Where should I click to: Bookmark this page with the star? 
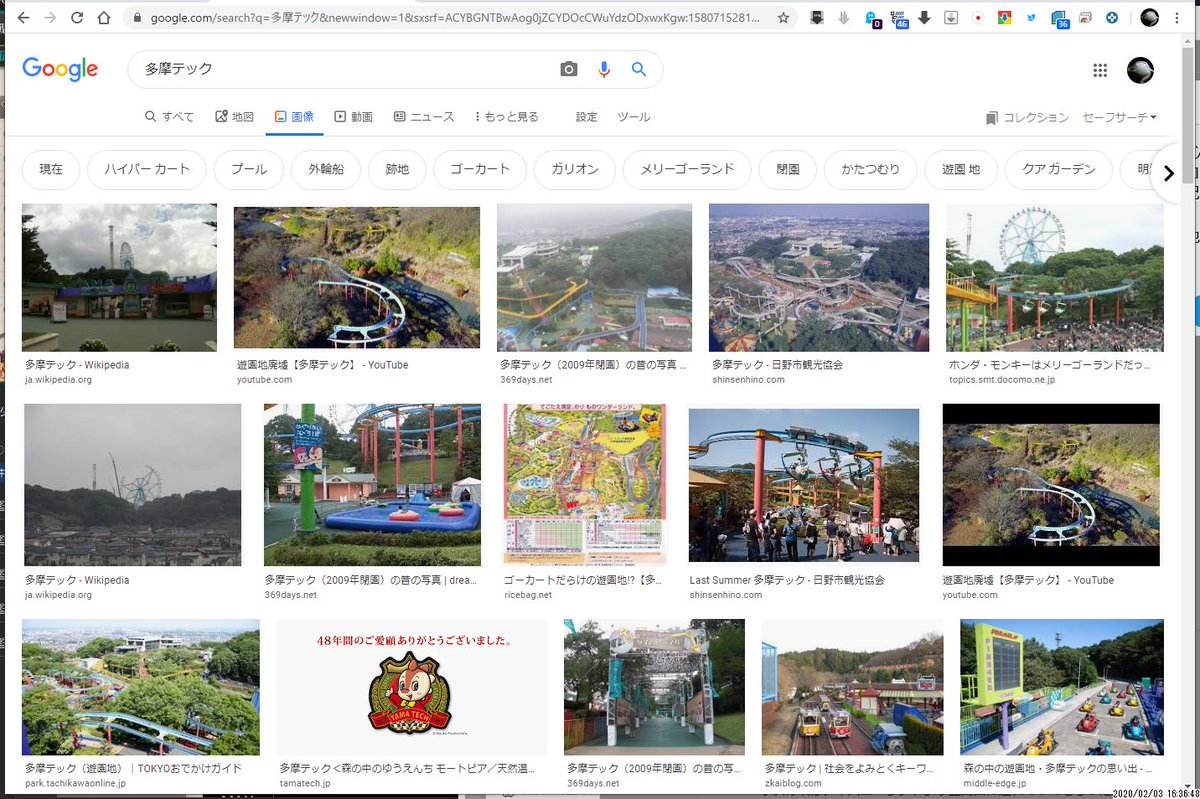[x=783, y=18]
